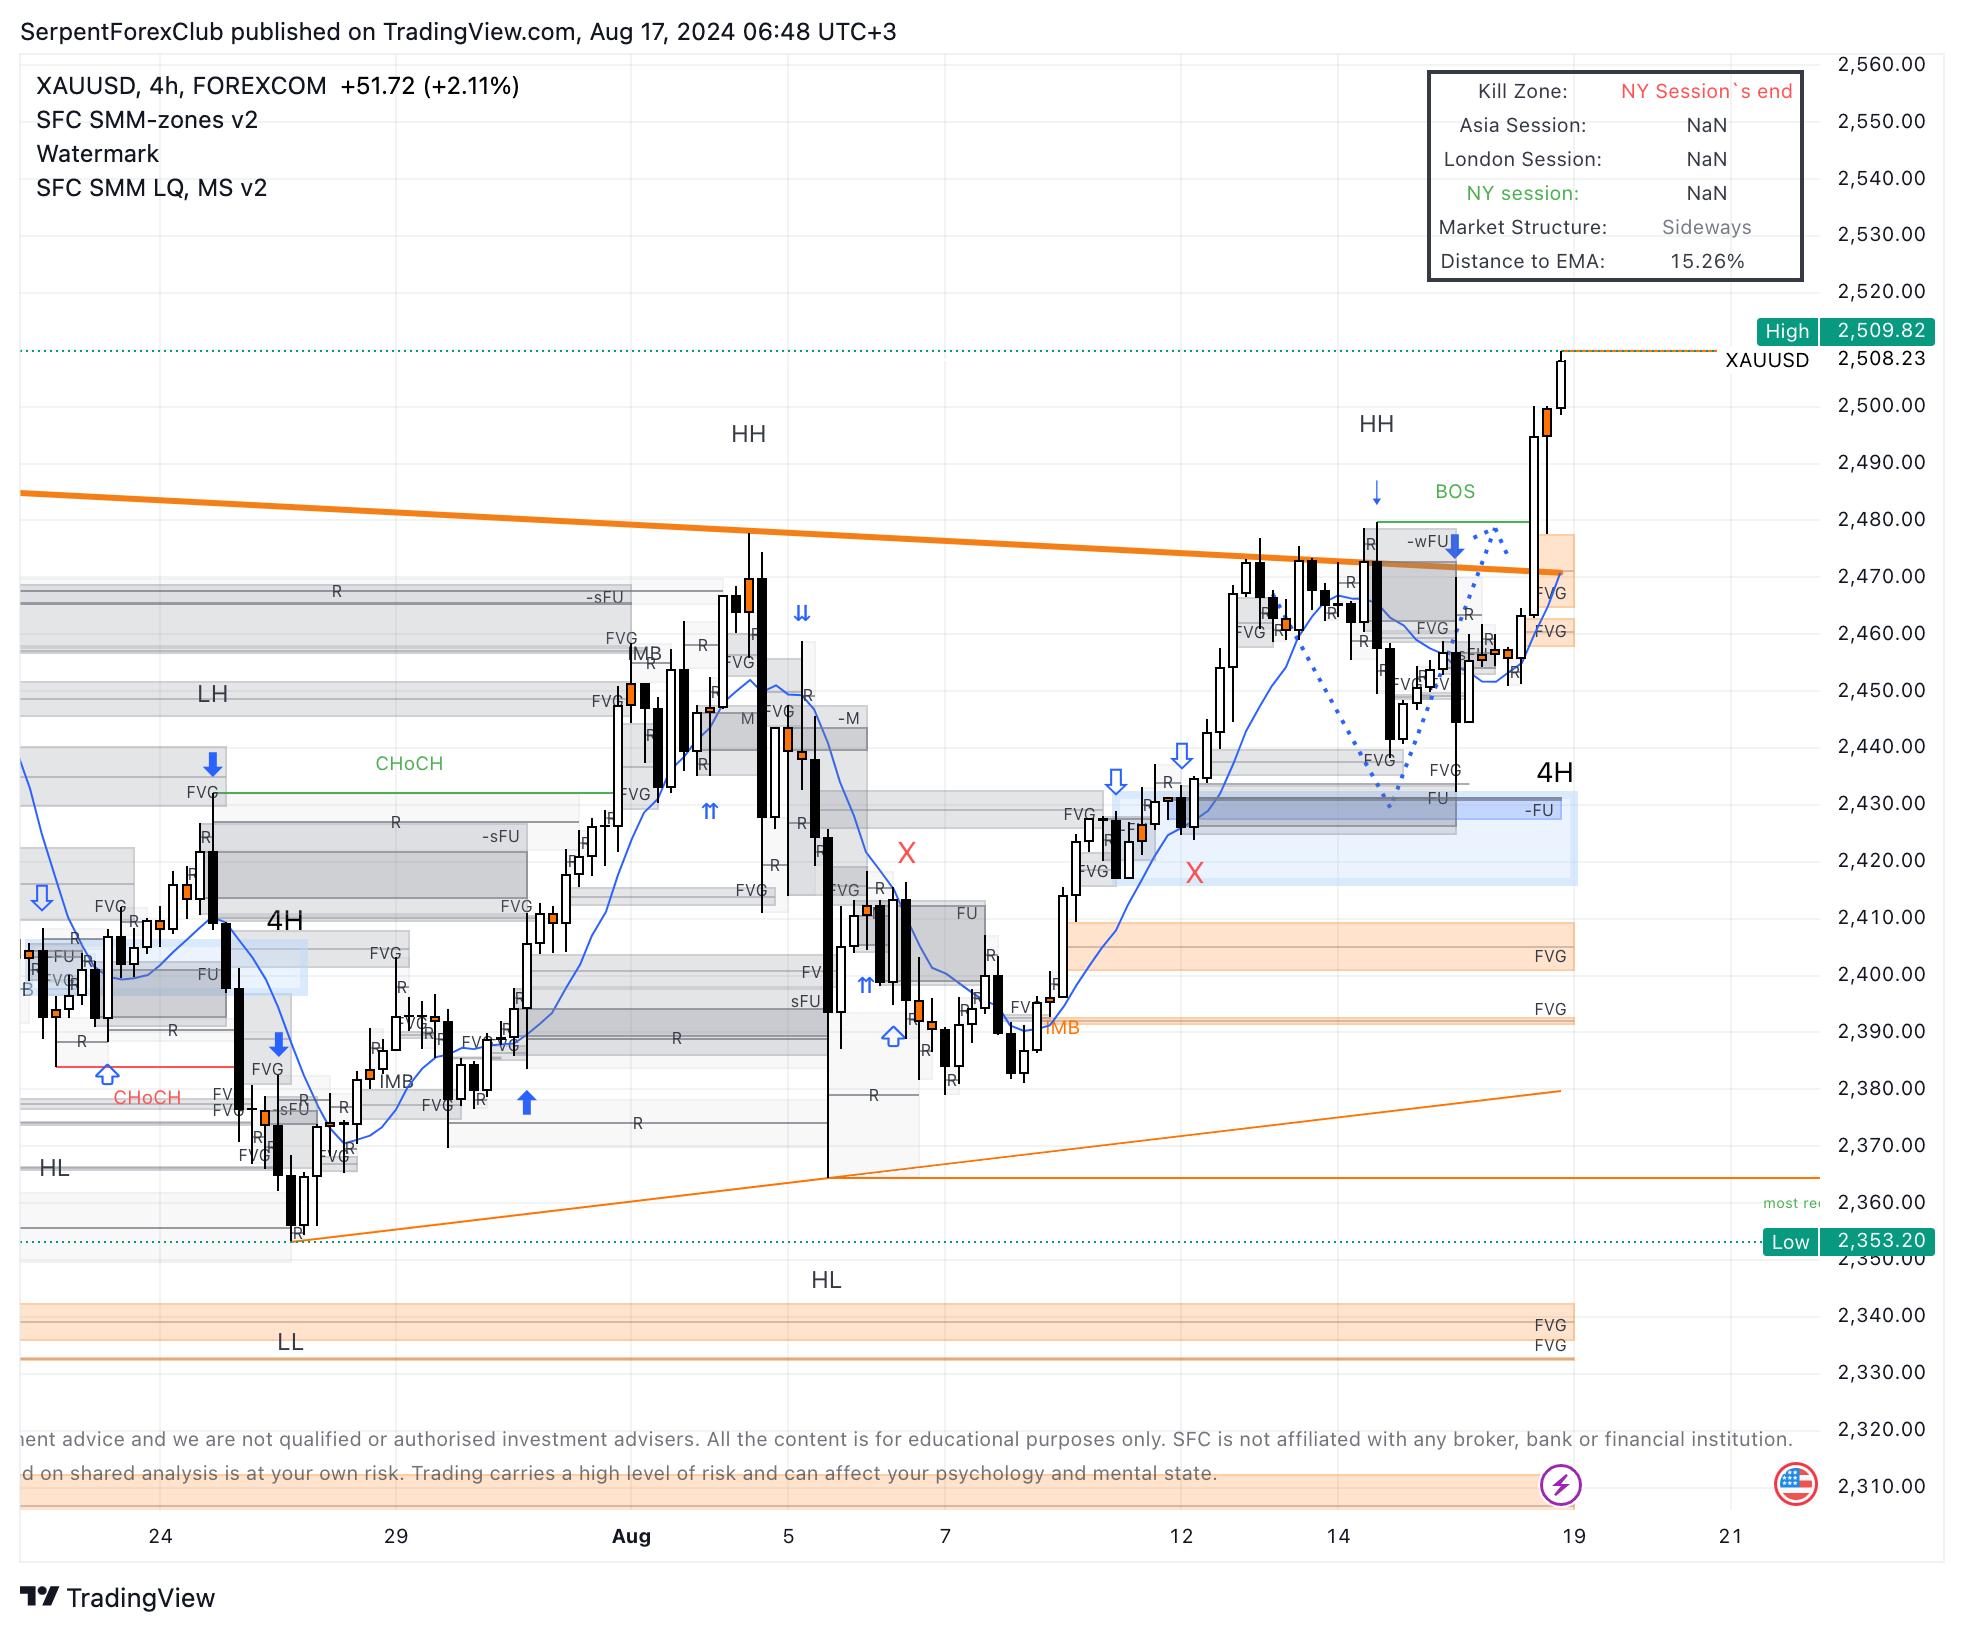
Task: Click the green 'BOS' structure label
Action: tap(1455, 491)
